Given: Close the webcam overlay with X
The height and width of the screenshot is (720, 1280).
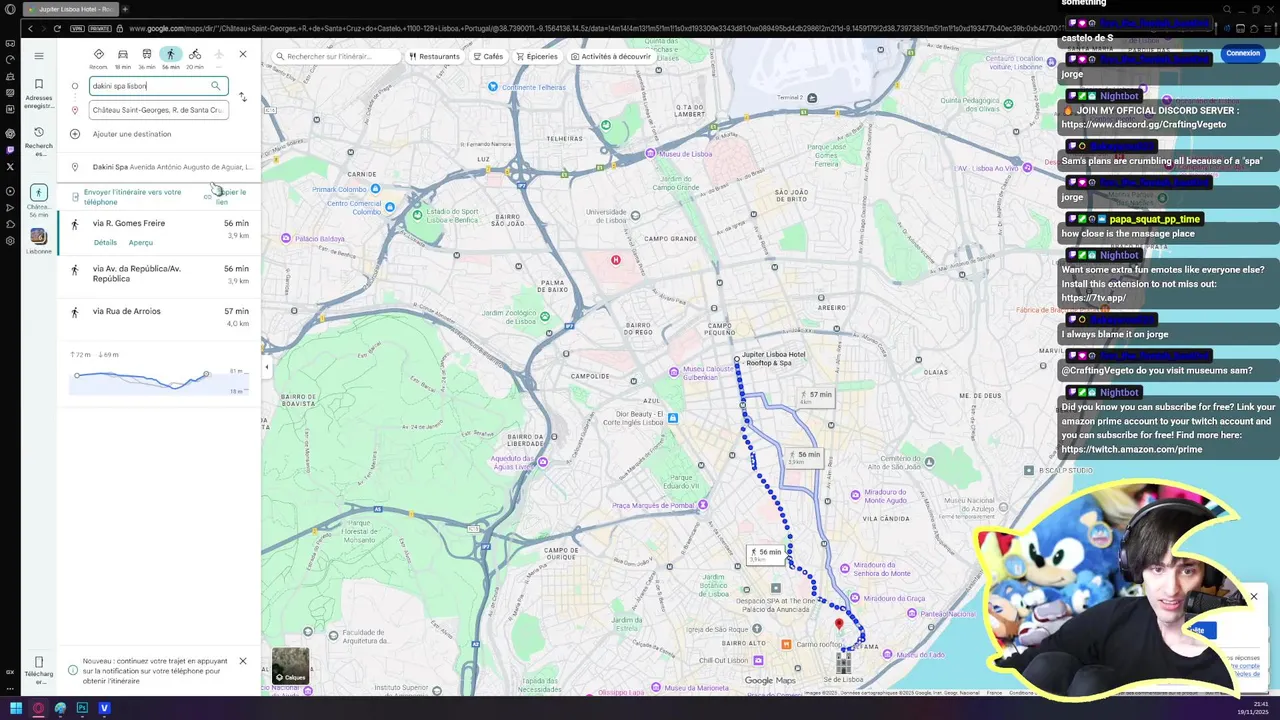Looking at the screenshot, I should [x=1253, y=597].
